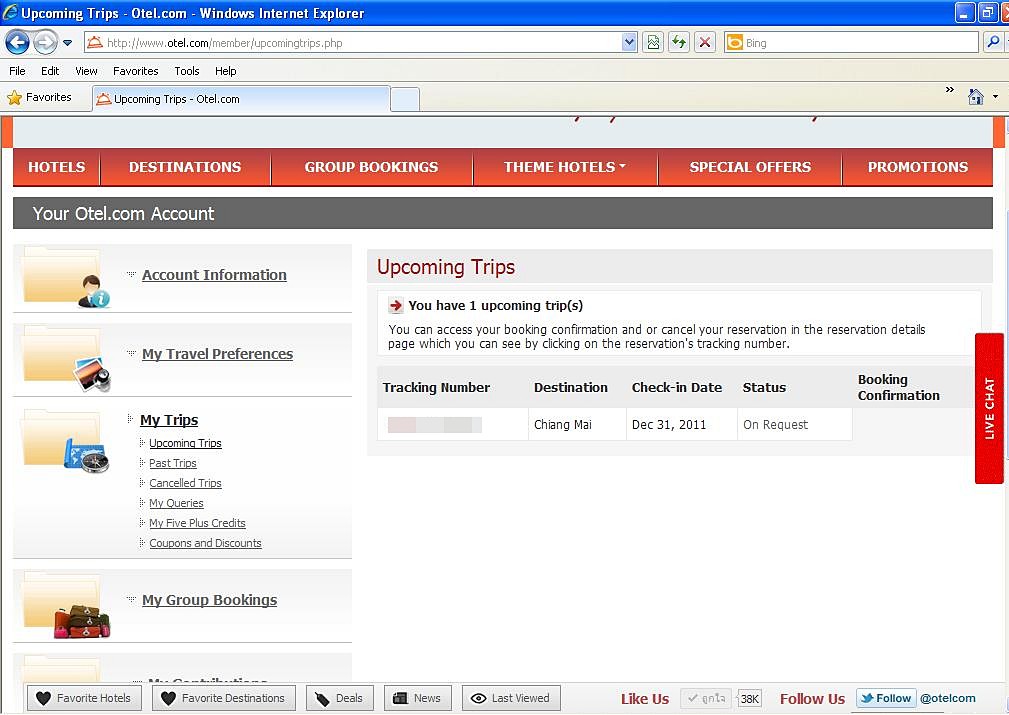Open the View menu
The image size is (1009, 715).
tap(86, 71)
